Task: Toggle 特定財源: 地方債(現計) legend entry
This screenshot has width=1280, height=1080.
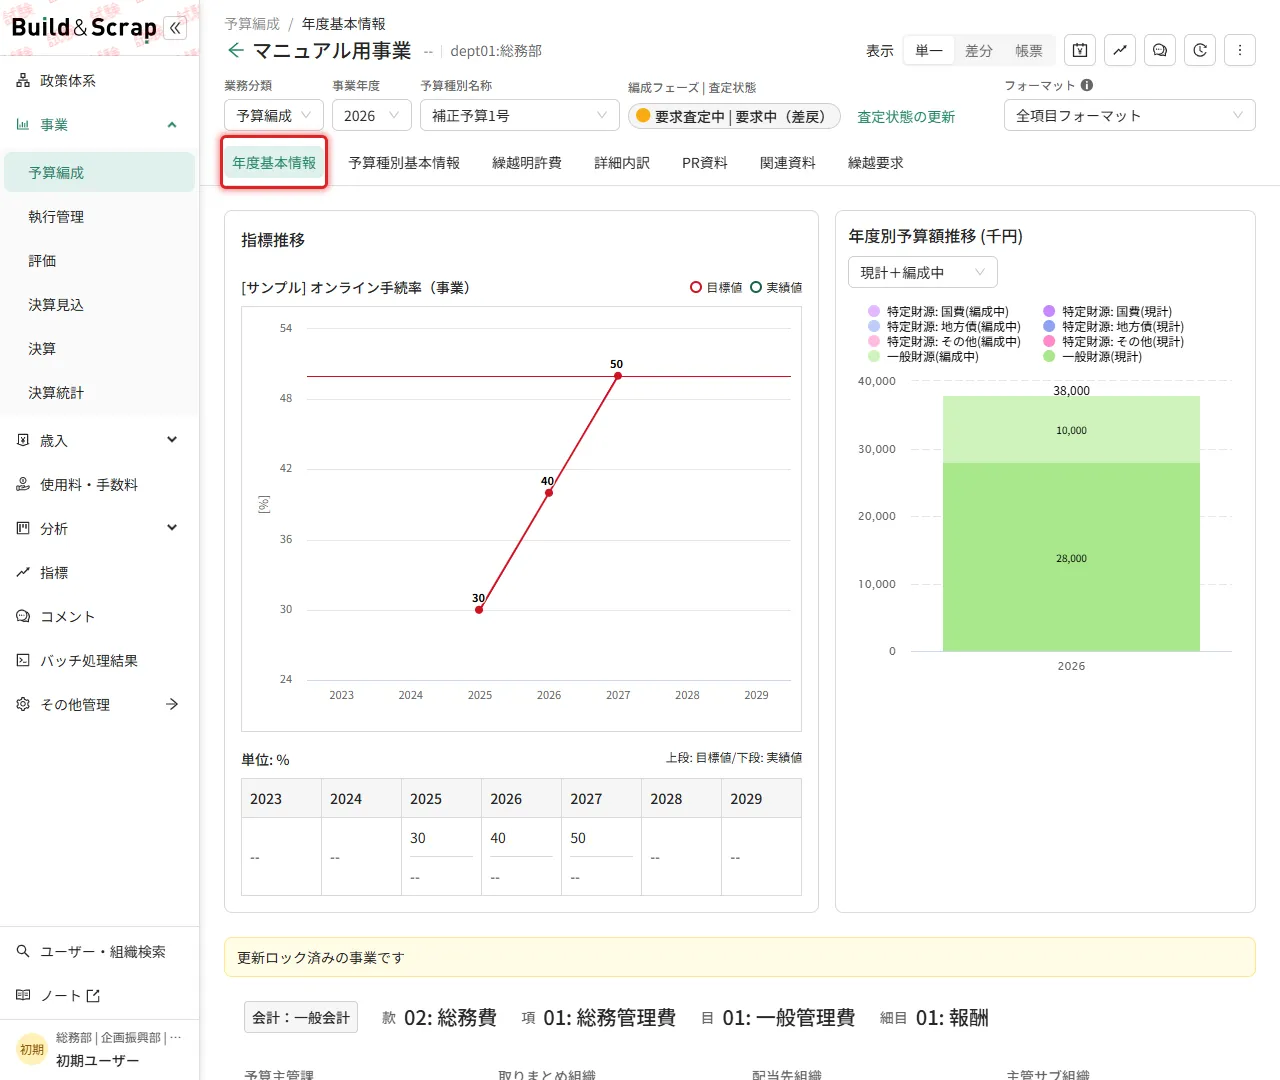Action: [1113, 327]
